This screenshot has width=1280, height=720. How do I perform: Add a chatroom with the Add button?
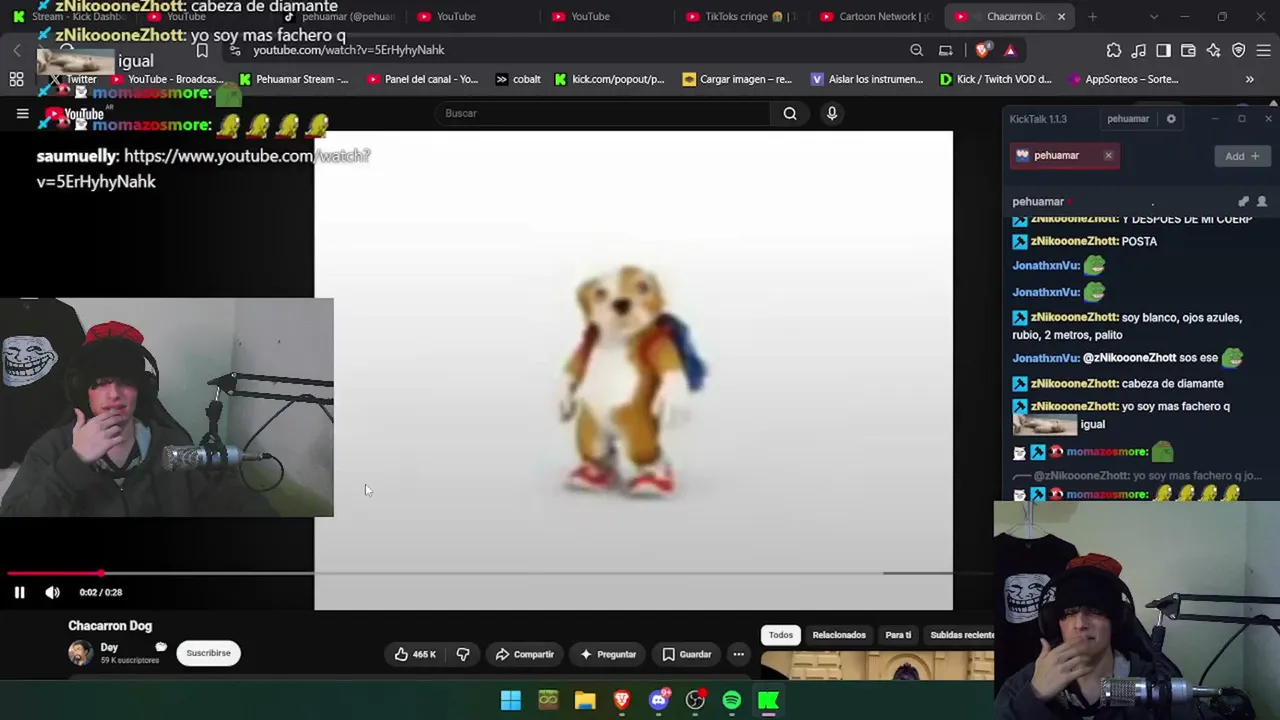[1242, 156]
